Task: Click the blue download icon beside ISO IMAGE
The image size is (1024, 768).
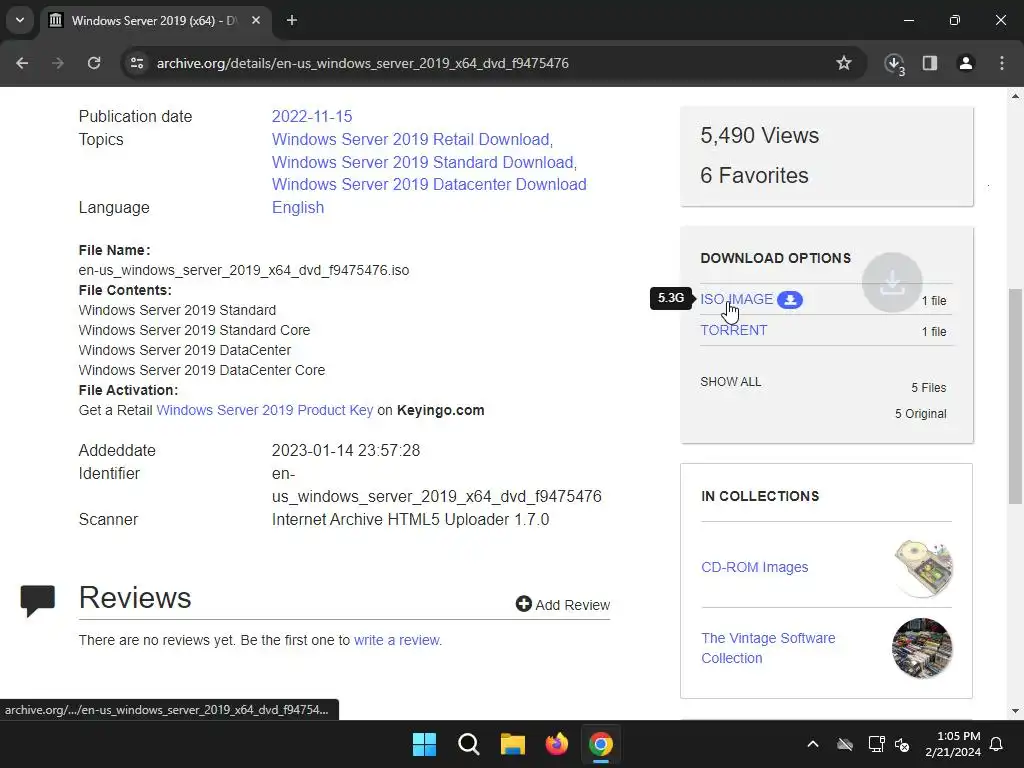Action: point(790,300)
